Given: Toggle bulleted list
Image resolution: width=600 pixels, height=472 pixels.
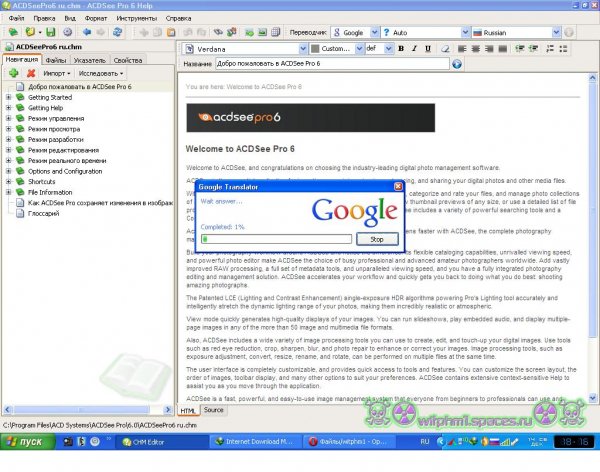Looking at the screenshot, I should [x=563, y=49].
